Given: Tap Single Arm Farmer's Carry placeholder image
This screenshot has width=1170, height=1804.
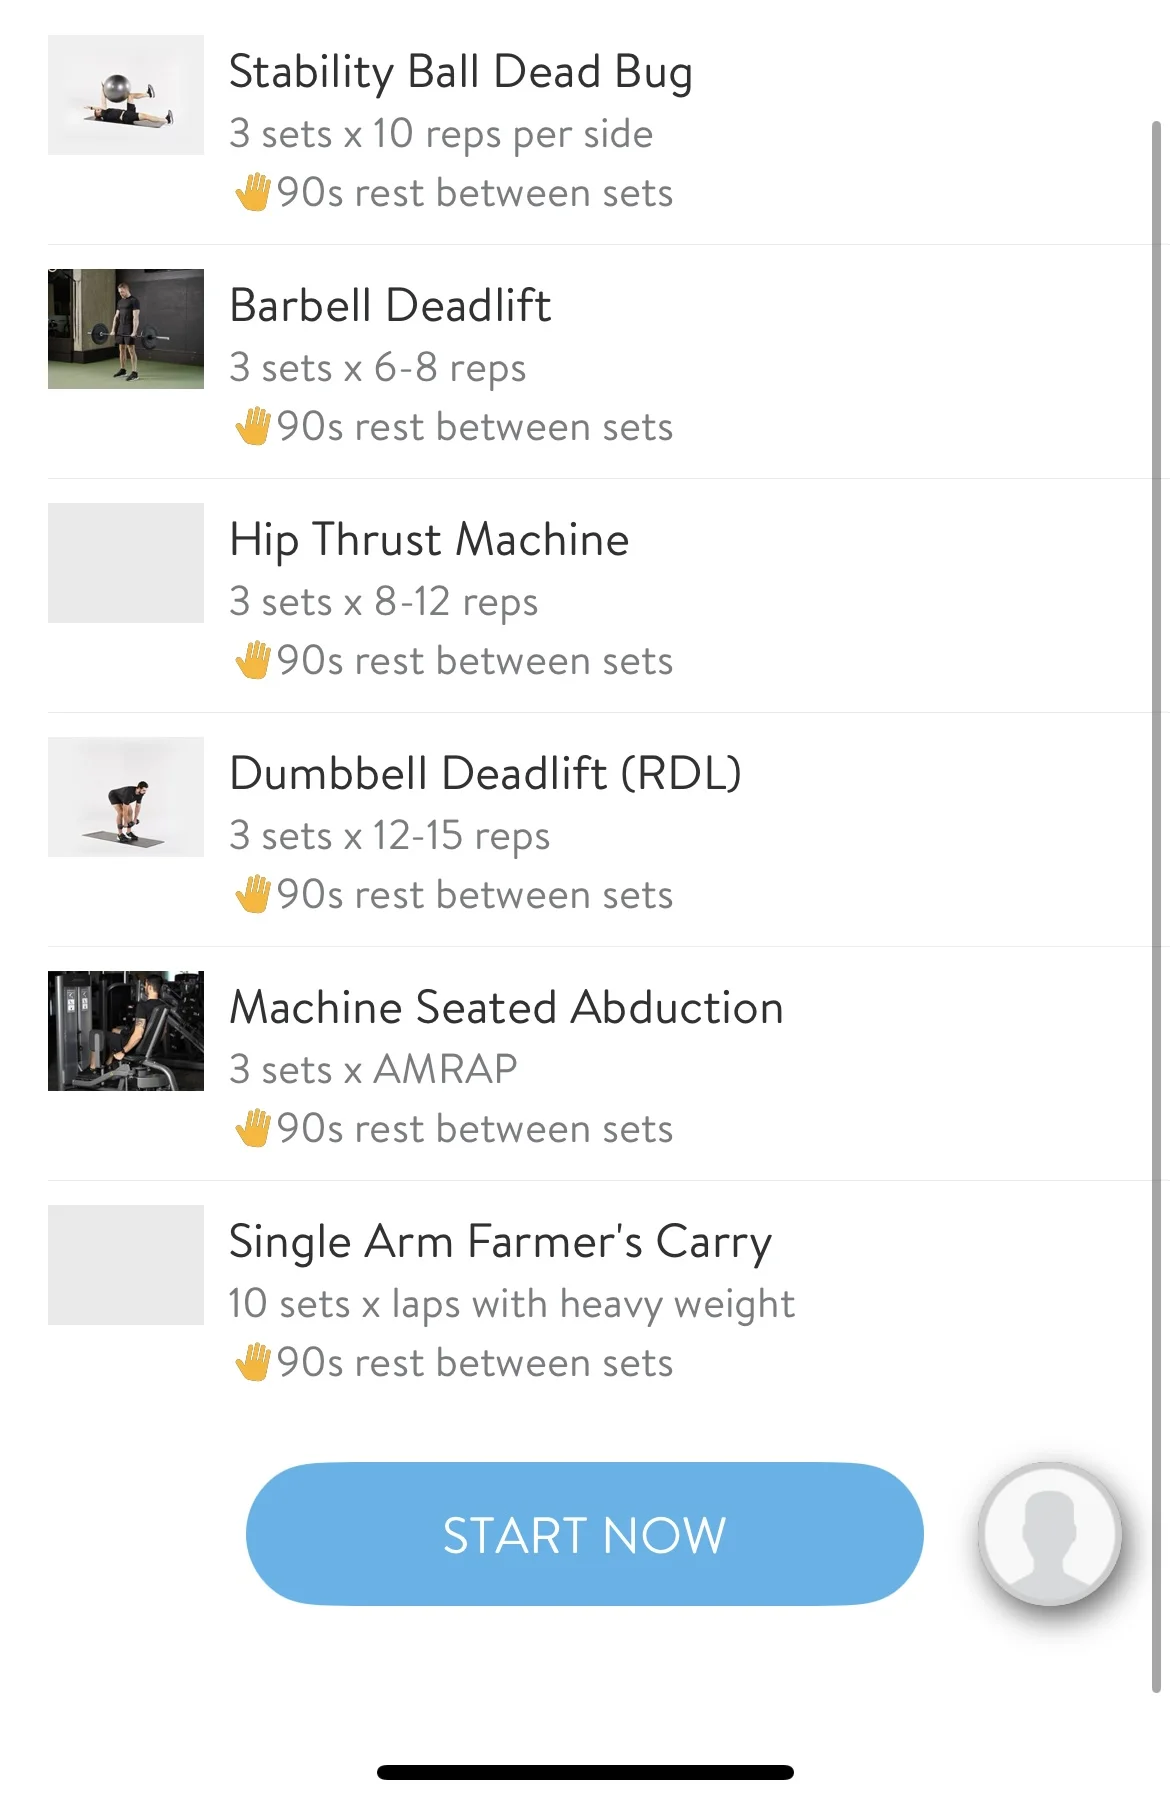Looking at the screenshot, I should click(x=126, y=1265).
